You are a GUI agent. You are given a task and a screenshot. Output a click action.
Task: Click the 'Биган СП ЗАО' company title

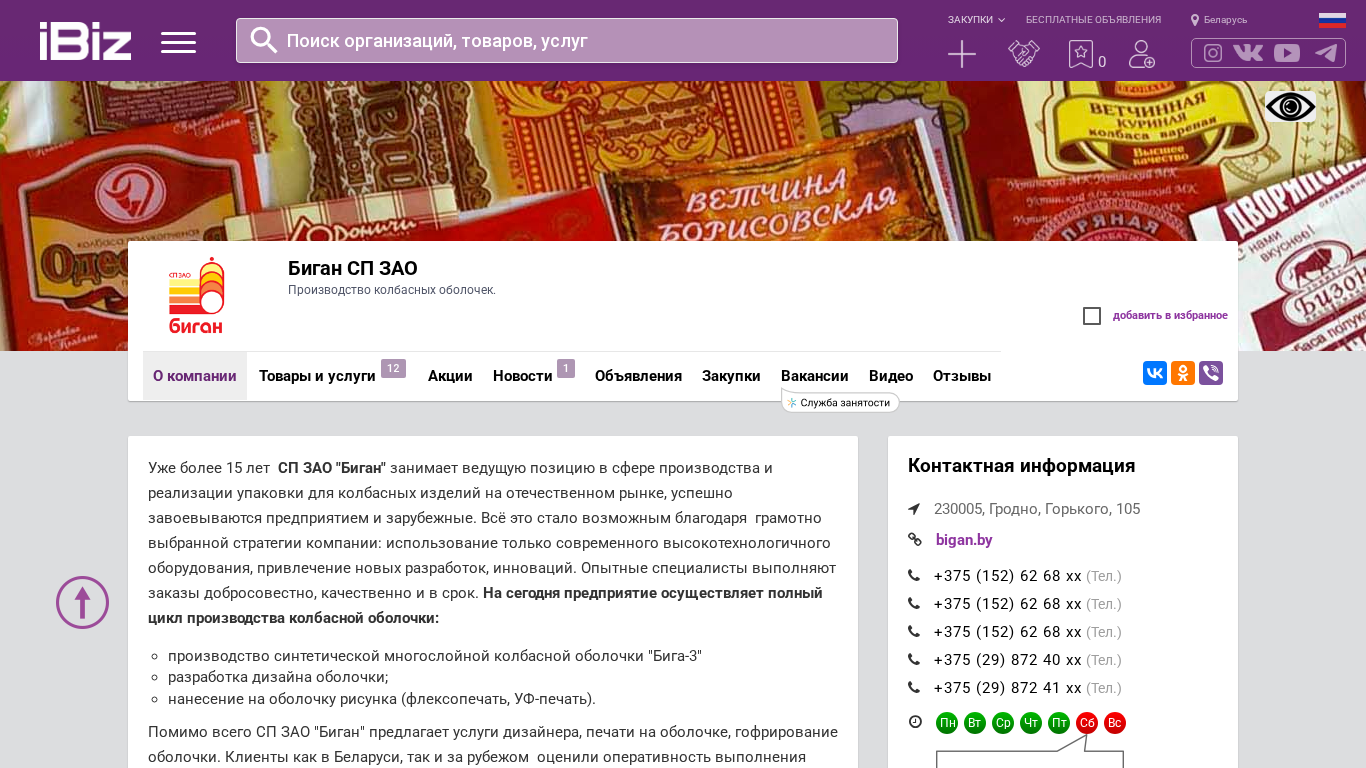click(353, 268)
